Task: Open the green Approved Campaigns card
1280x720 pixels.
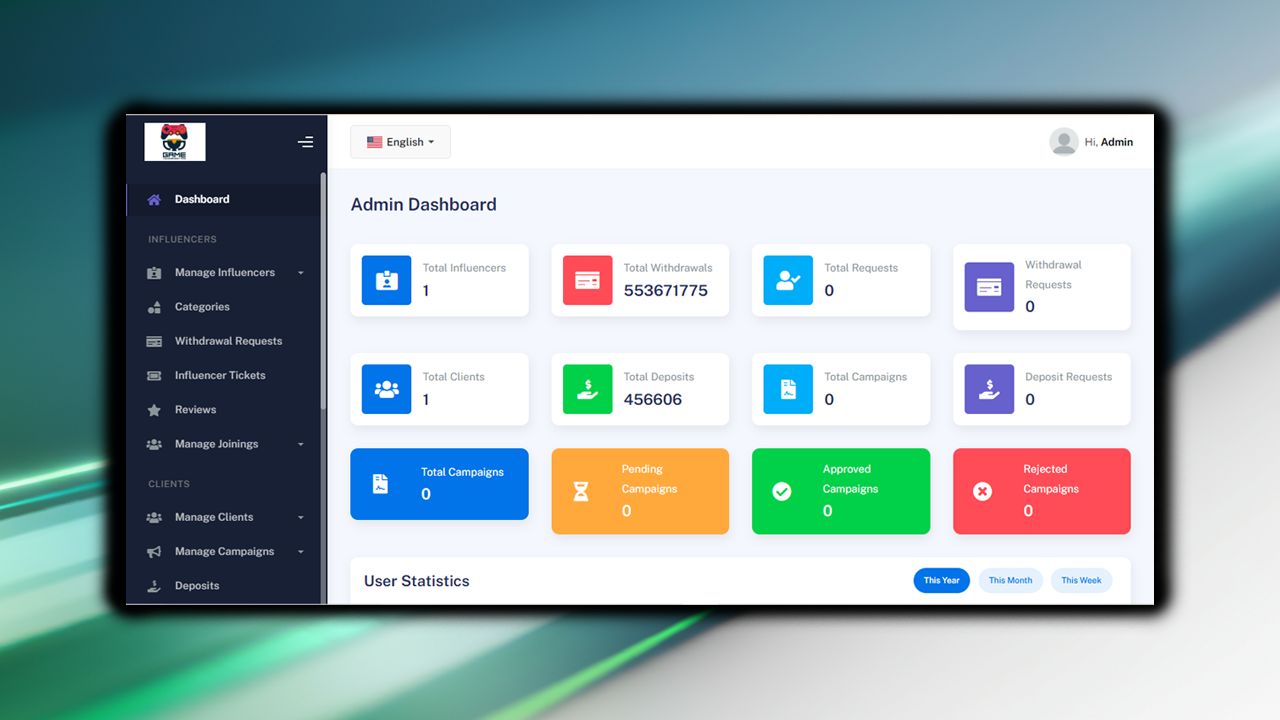Action: (x=841, y=491)
